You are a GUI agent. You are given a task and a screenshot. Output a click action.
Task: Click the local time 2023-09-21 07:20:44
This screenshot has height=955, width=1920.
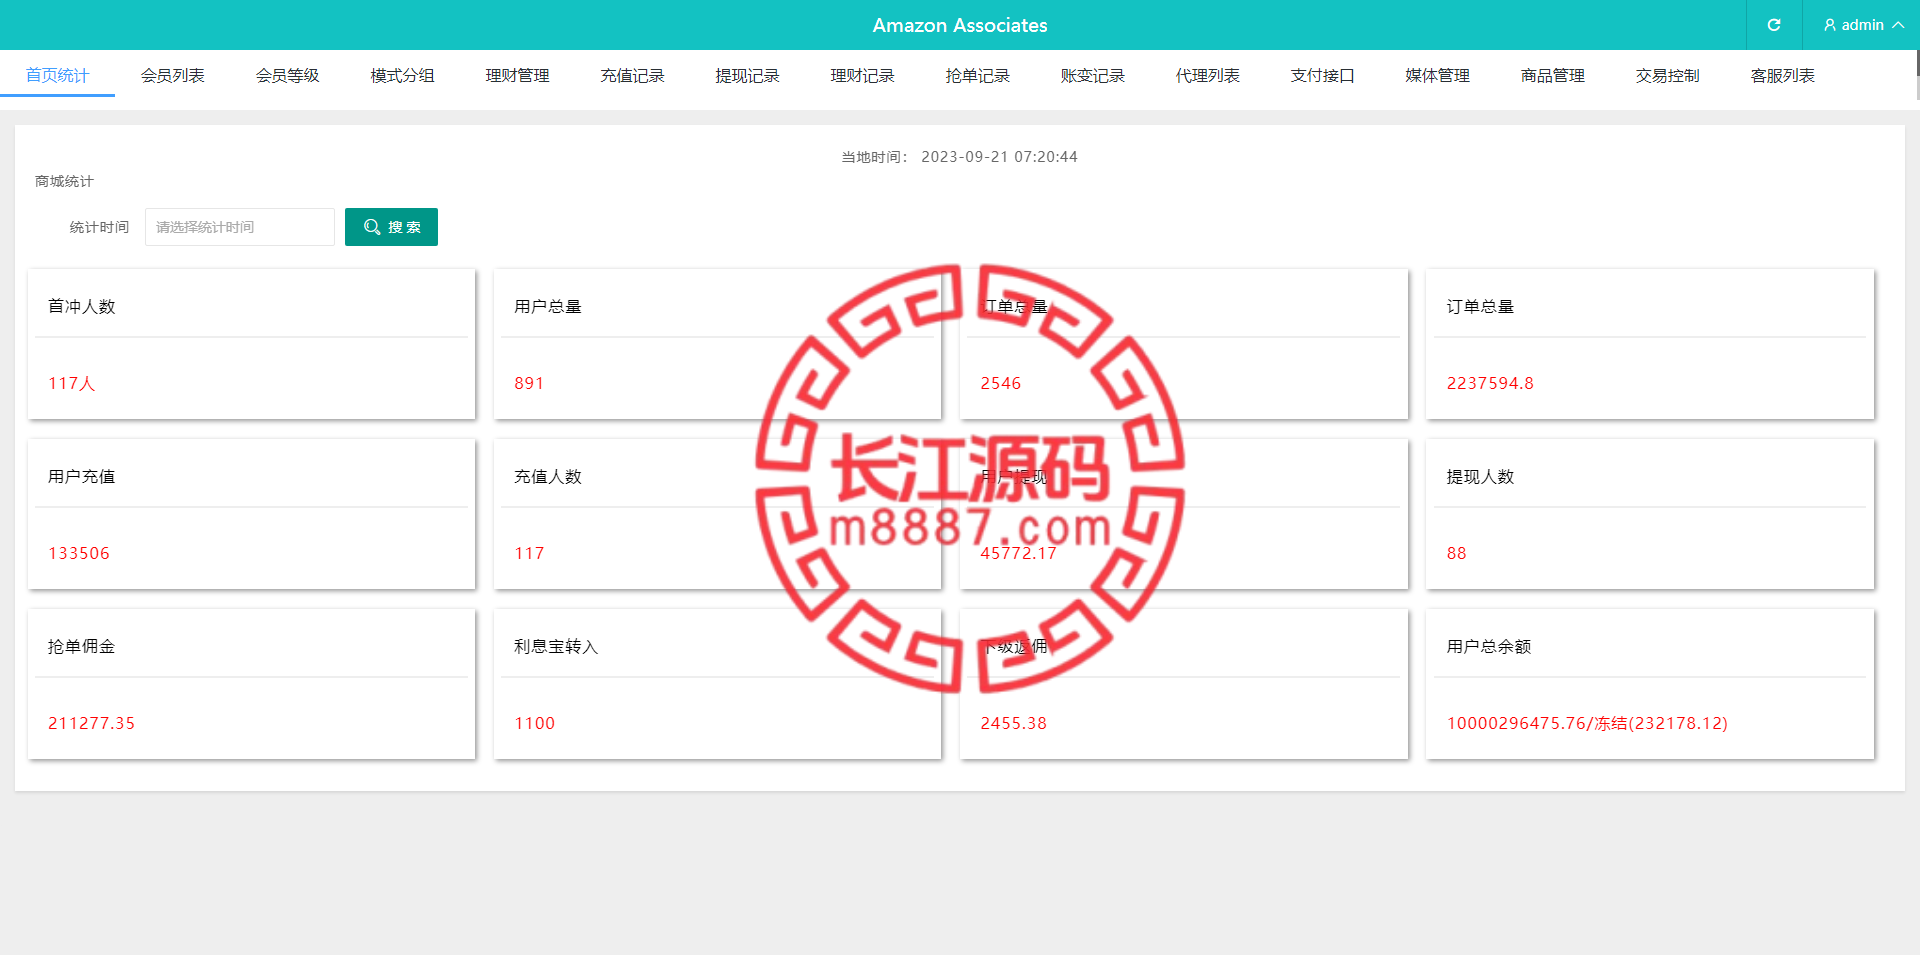(999, 157)
